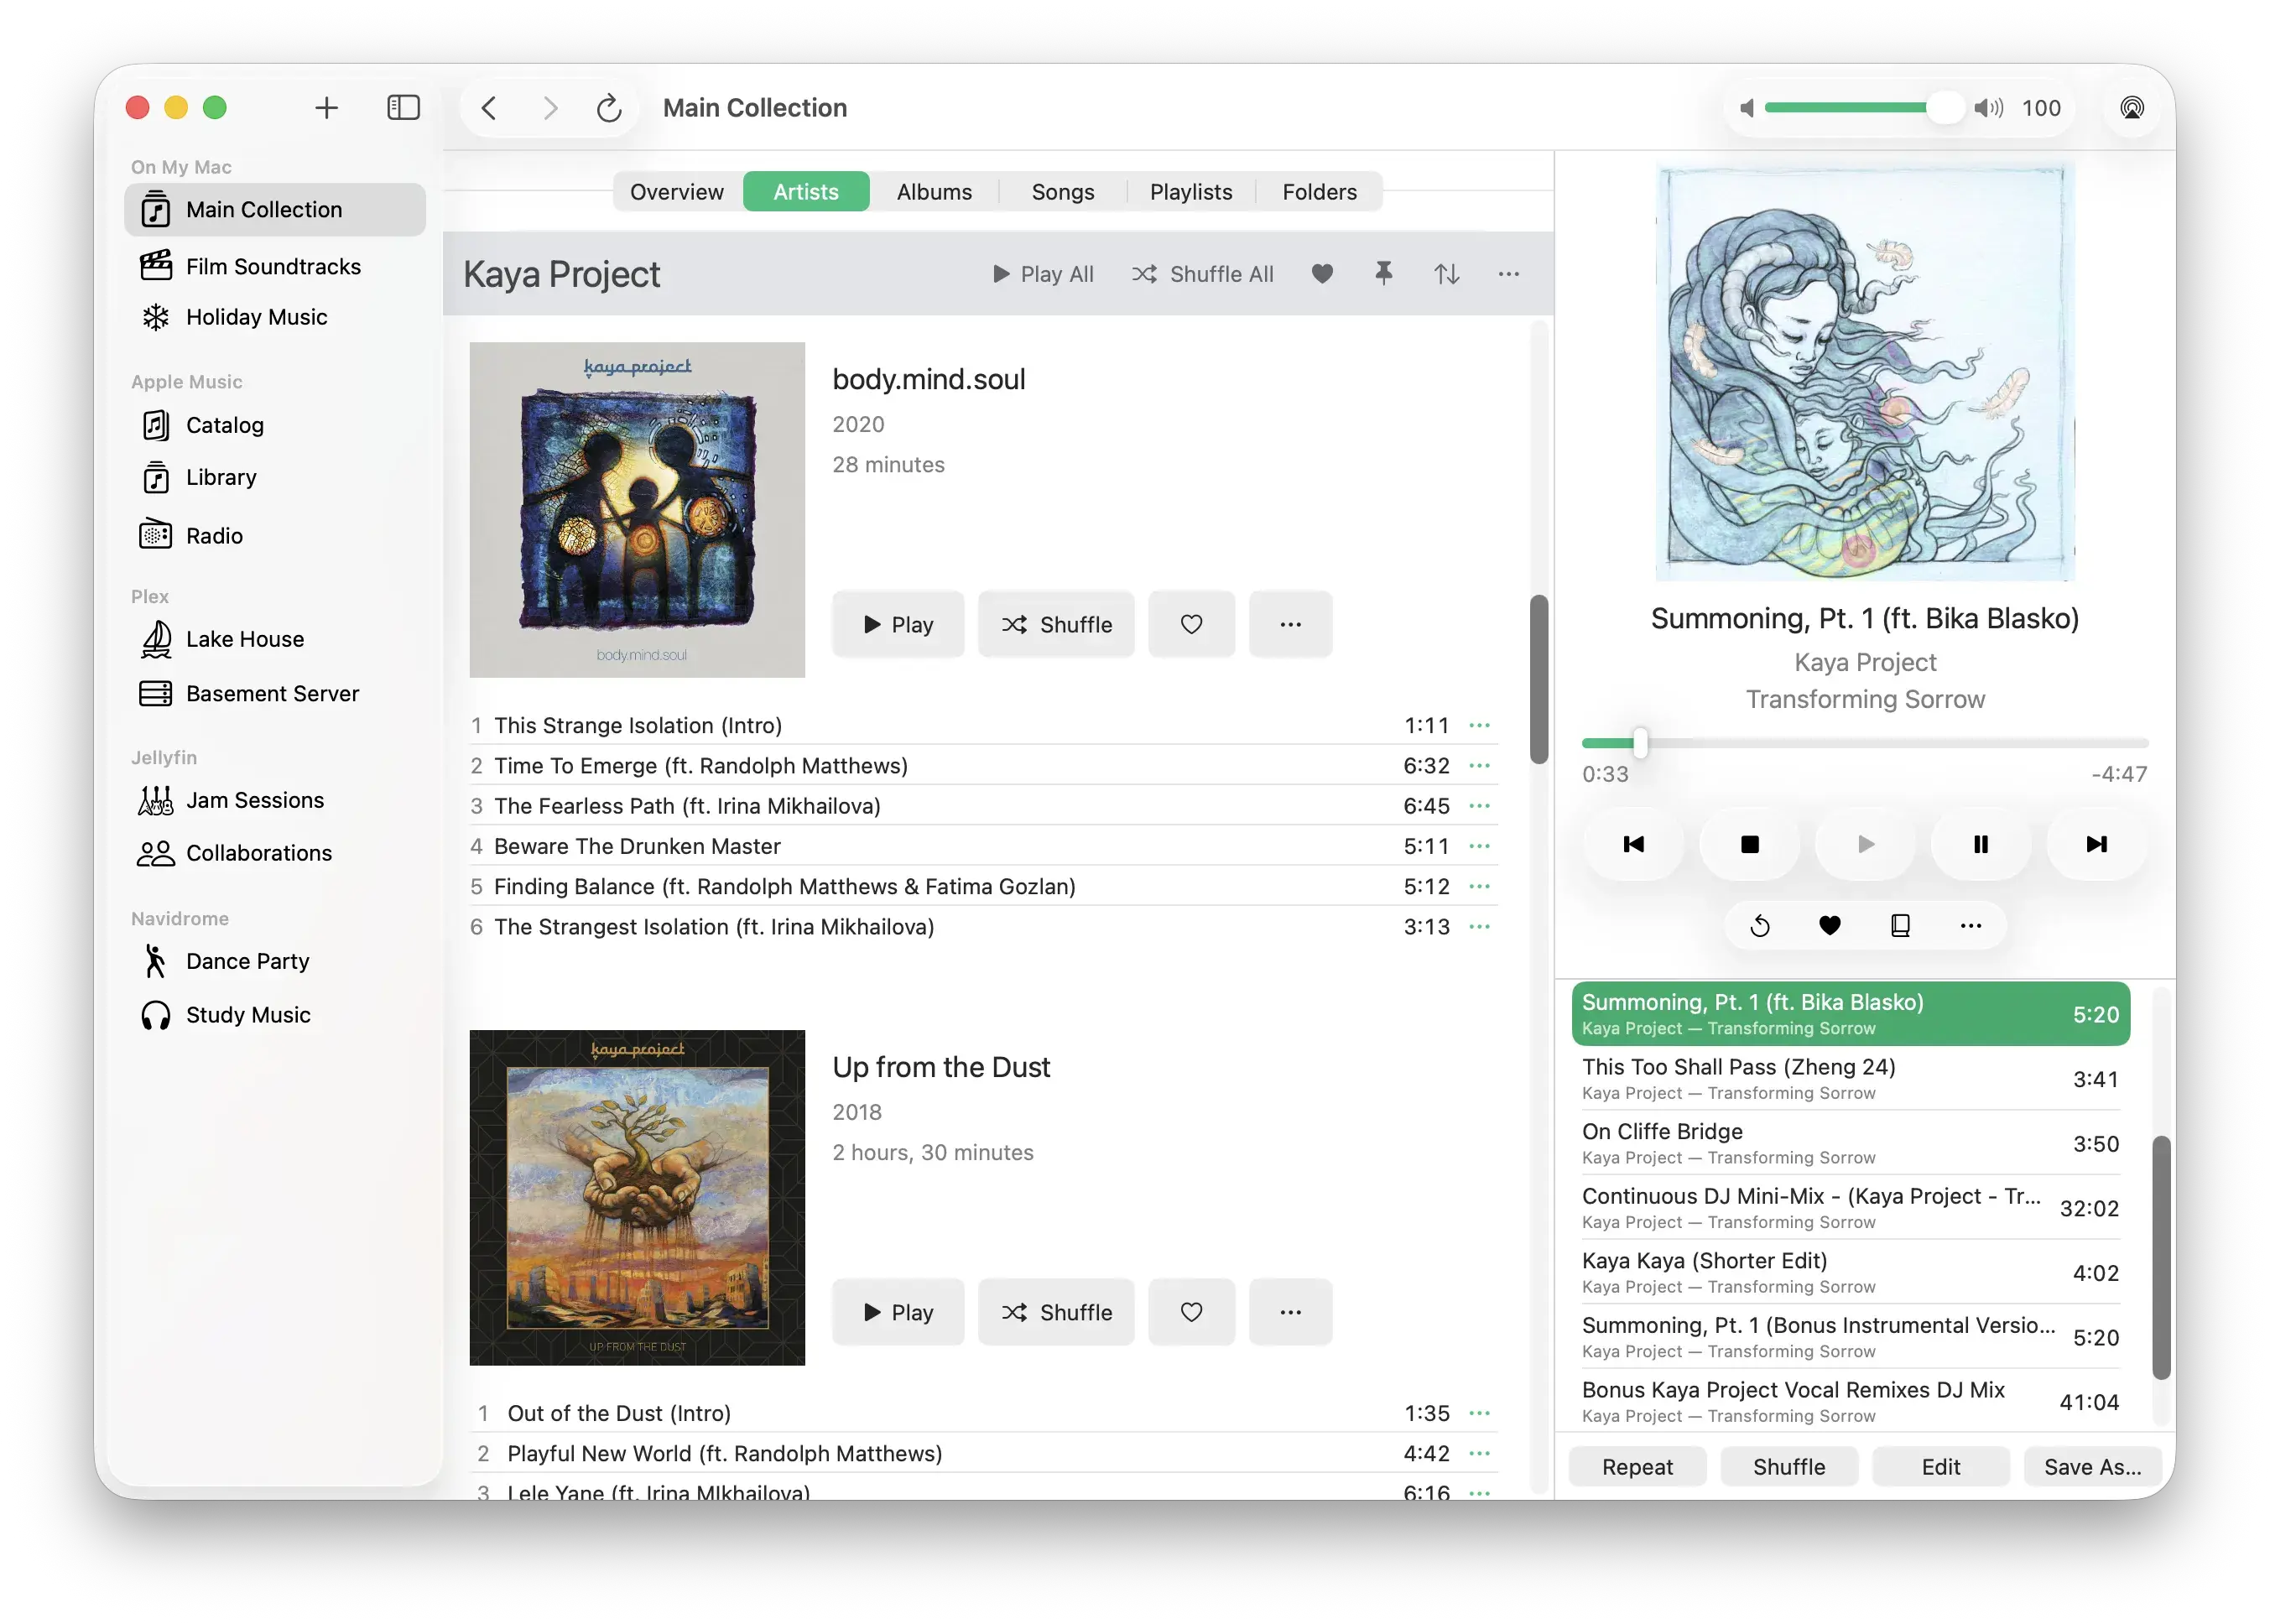Select On Cliffe Bridge in the queue
Screen dimensions: 2270x1624
click(x=1850, y=1143)
